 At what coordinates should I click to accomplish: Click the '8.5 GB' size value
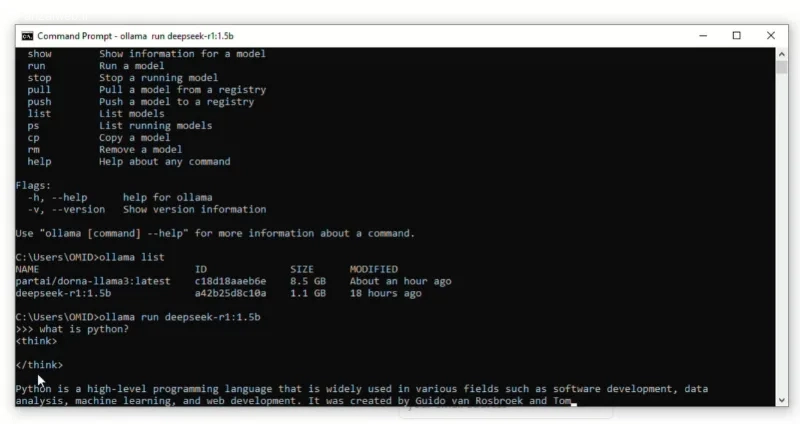[x=308, y=281]
